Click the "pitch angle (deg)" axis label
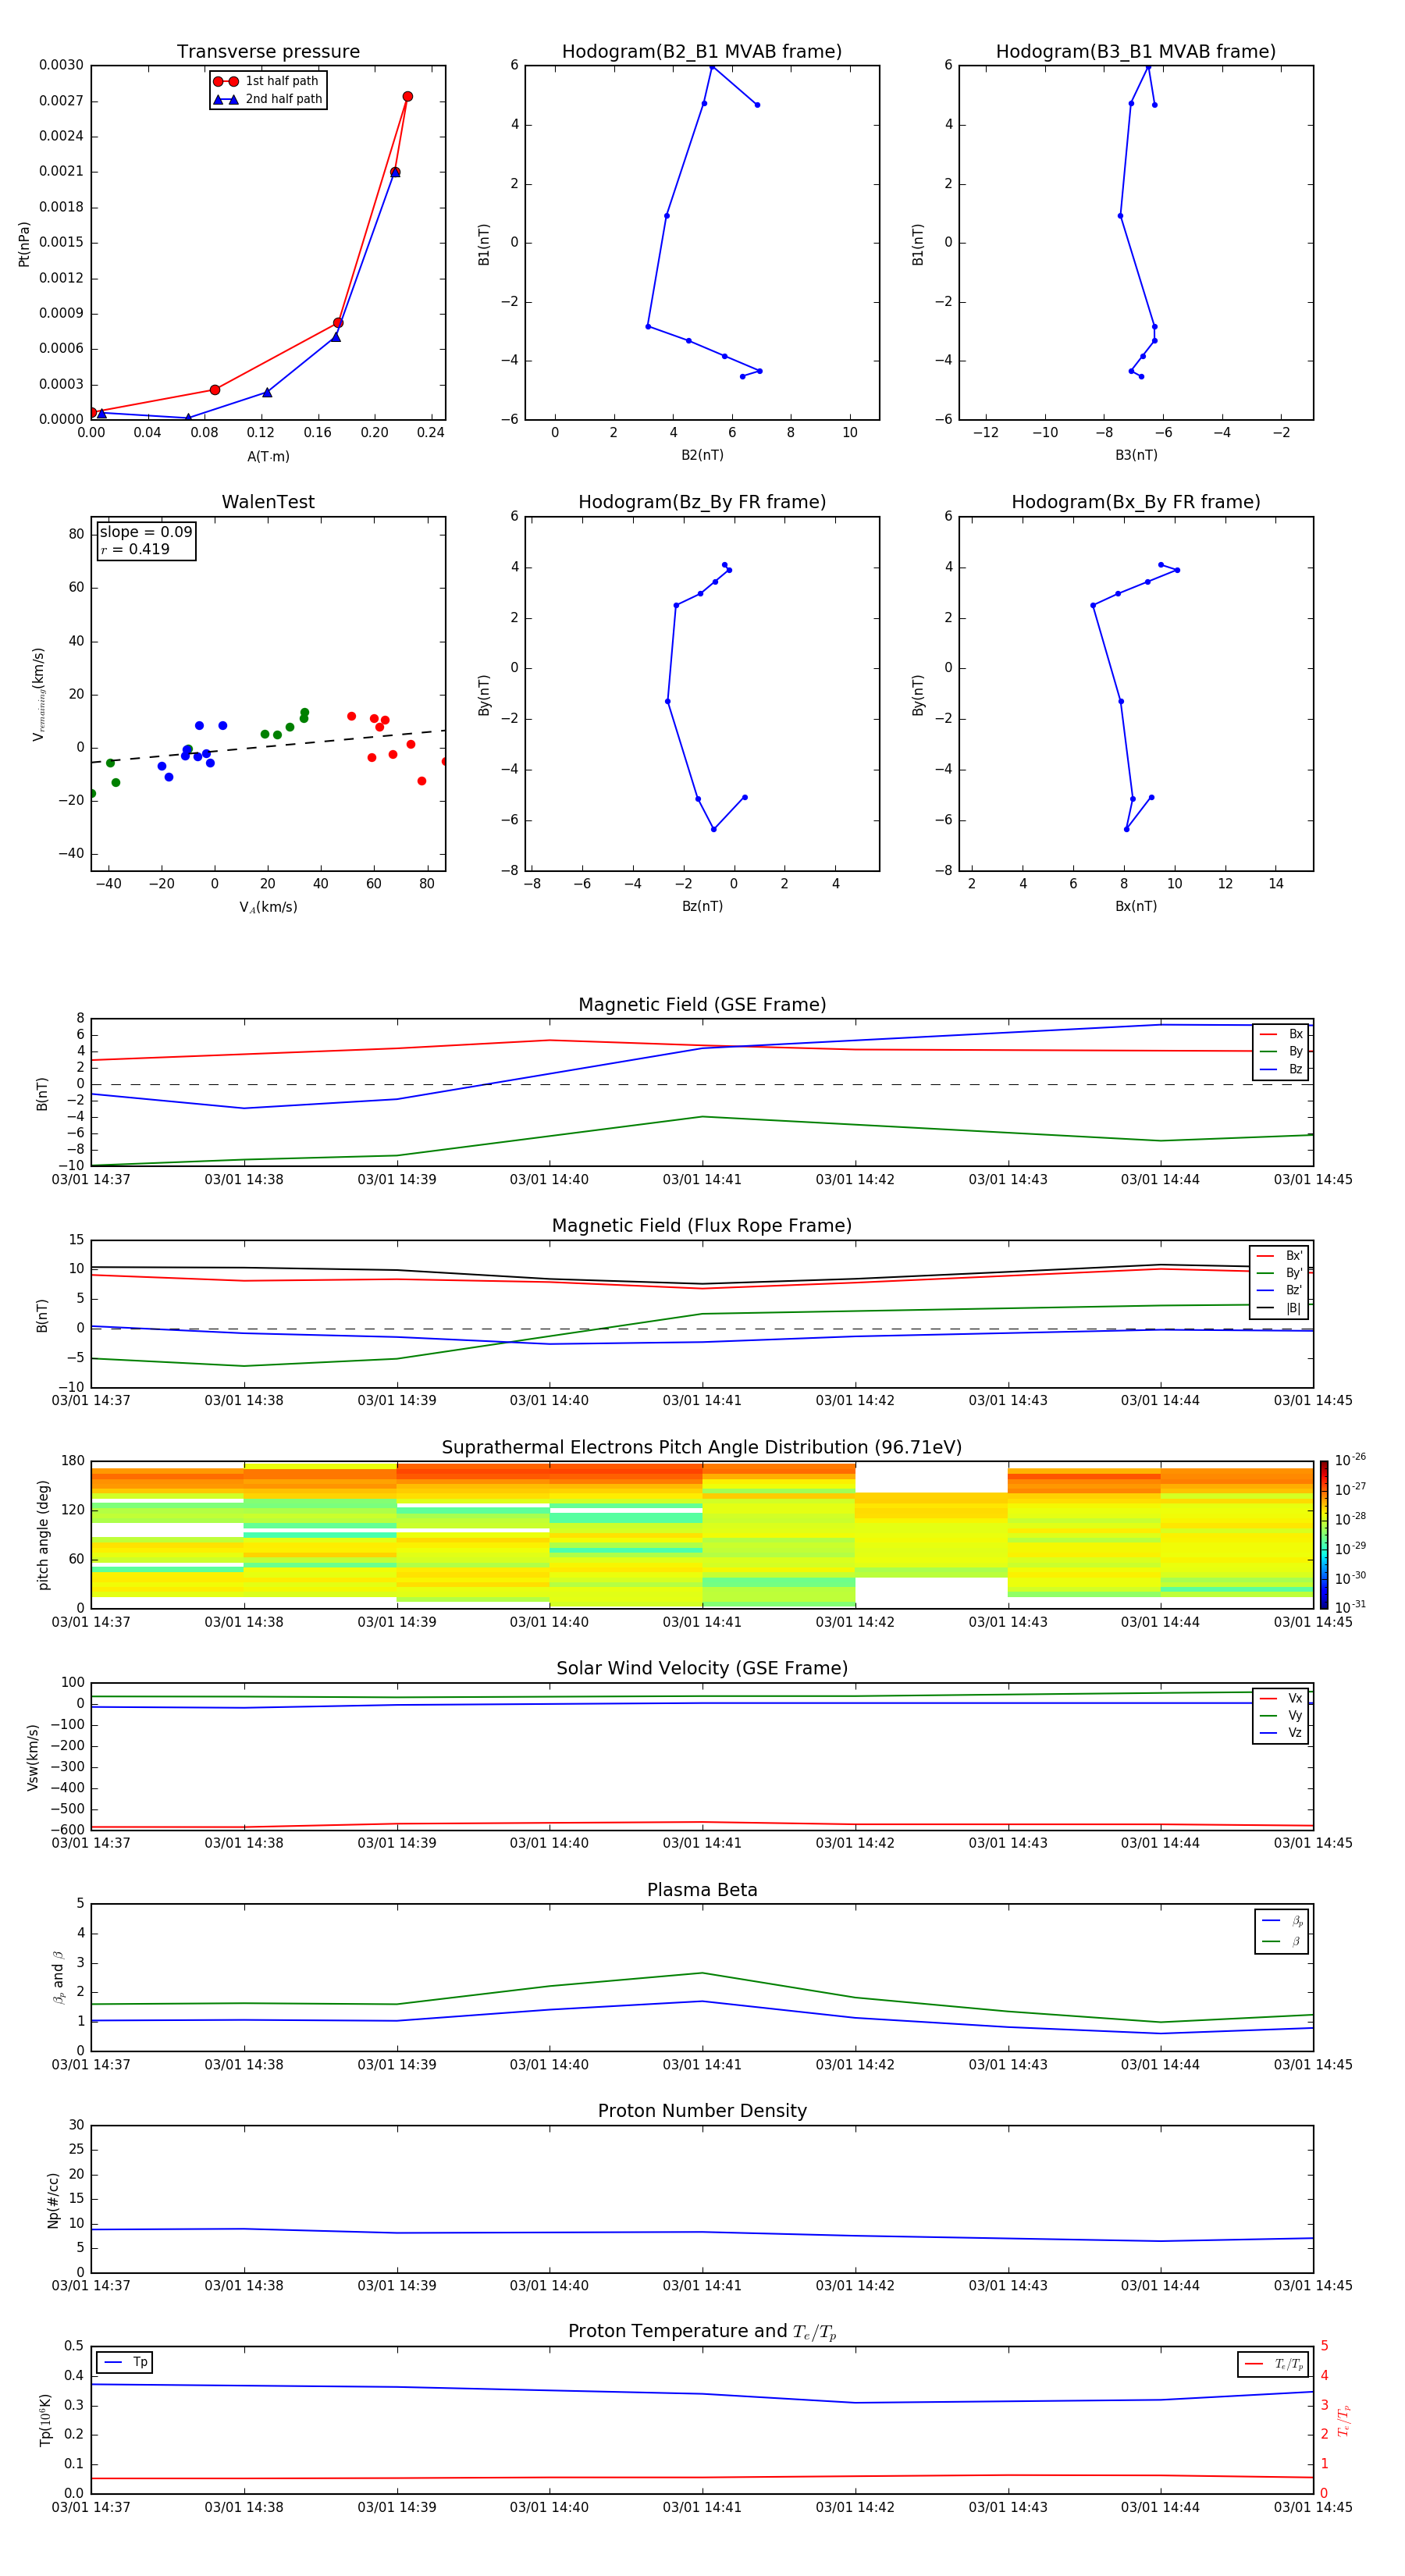The image size is (1405, 2576). pos(43,1535)
